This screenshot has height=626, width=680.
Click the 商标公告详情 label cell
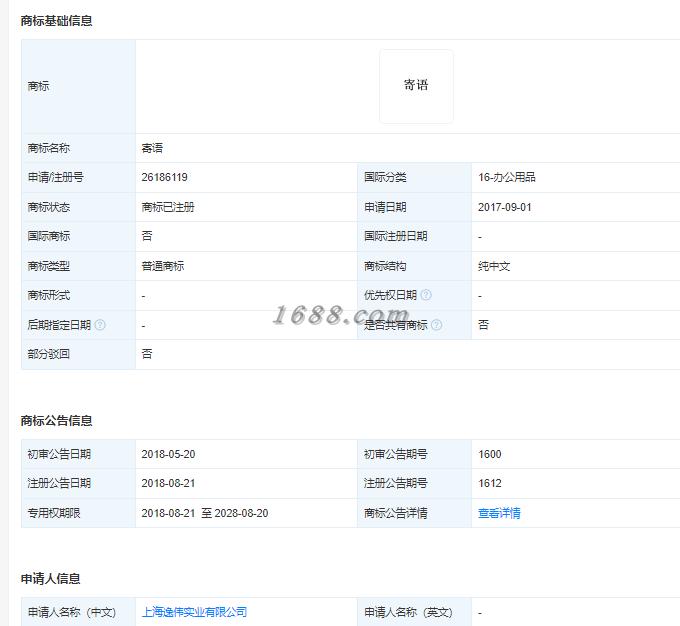click(x=415, y=513)
